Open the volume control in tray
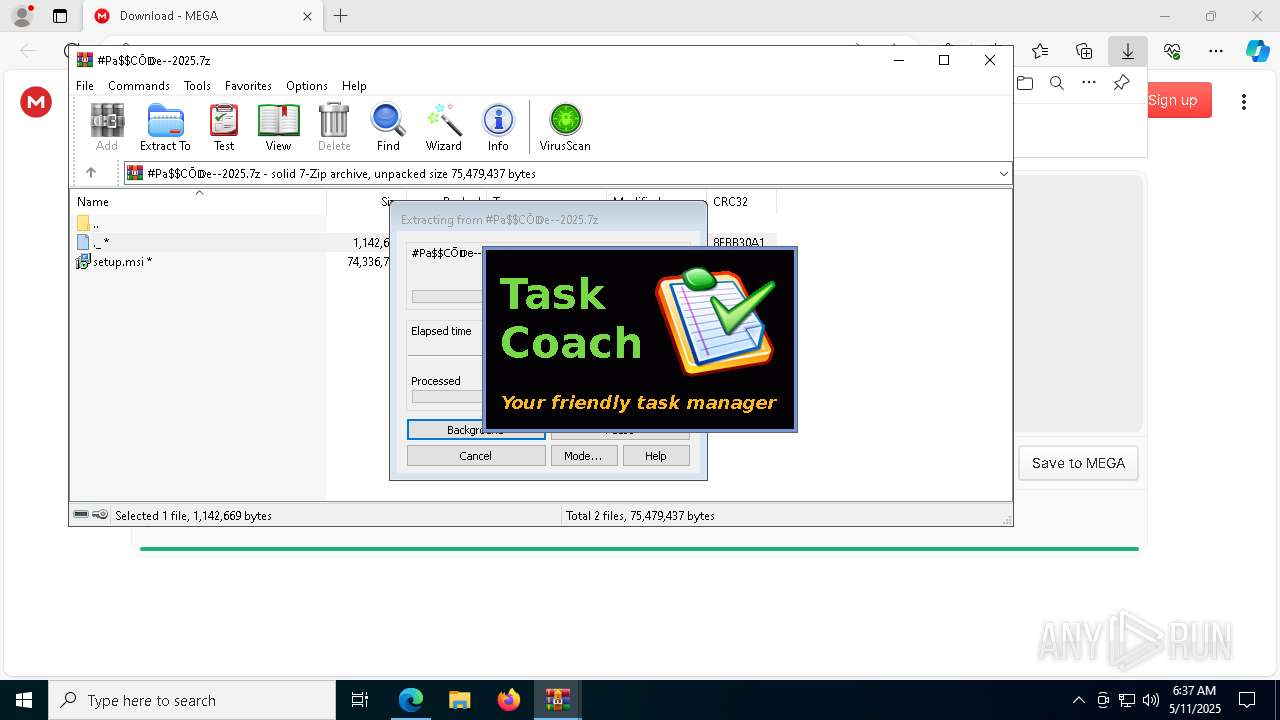Screen dimensions: 1280x720 pos(1151,700)
